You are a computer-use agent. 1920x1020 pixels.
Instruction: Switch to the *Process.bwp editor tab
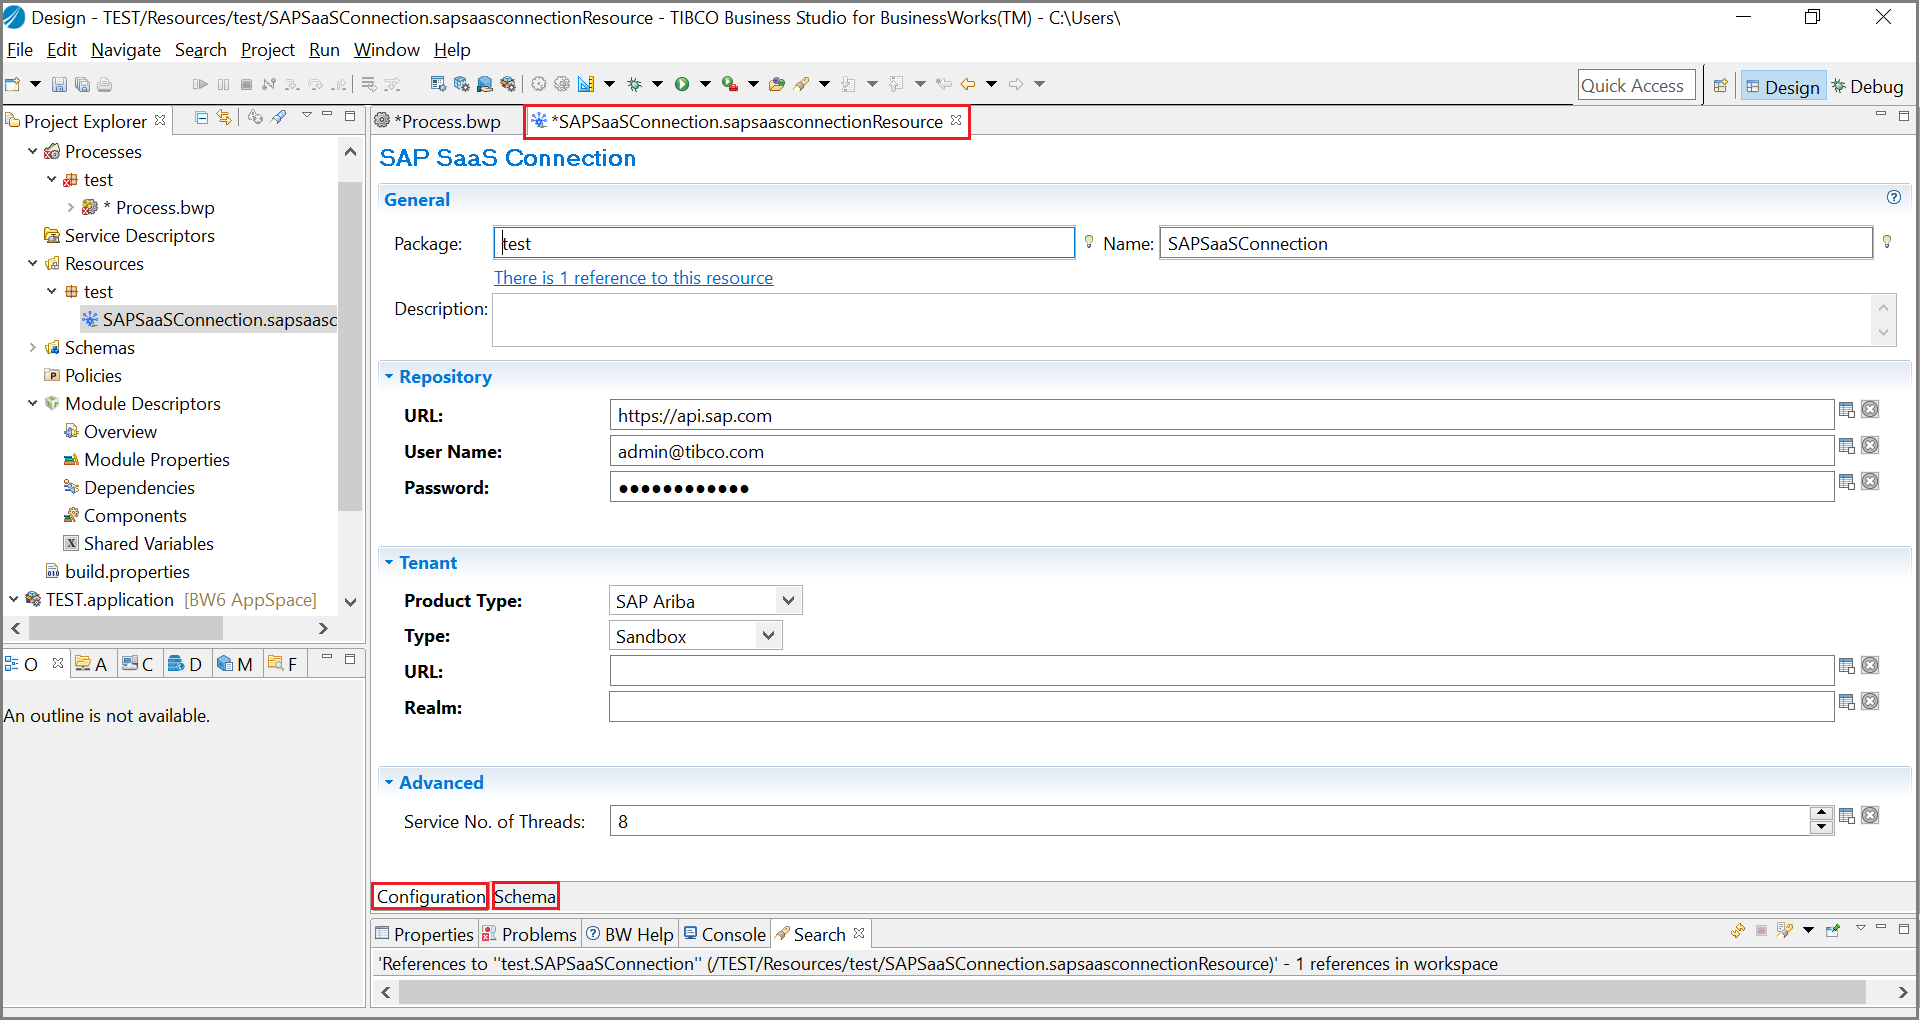(x=440, y=121)
